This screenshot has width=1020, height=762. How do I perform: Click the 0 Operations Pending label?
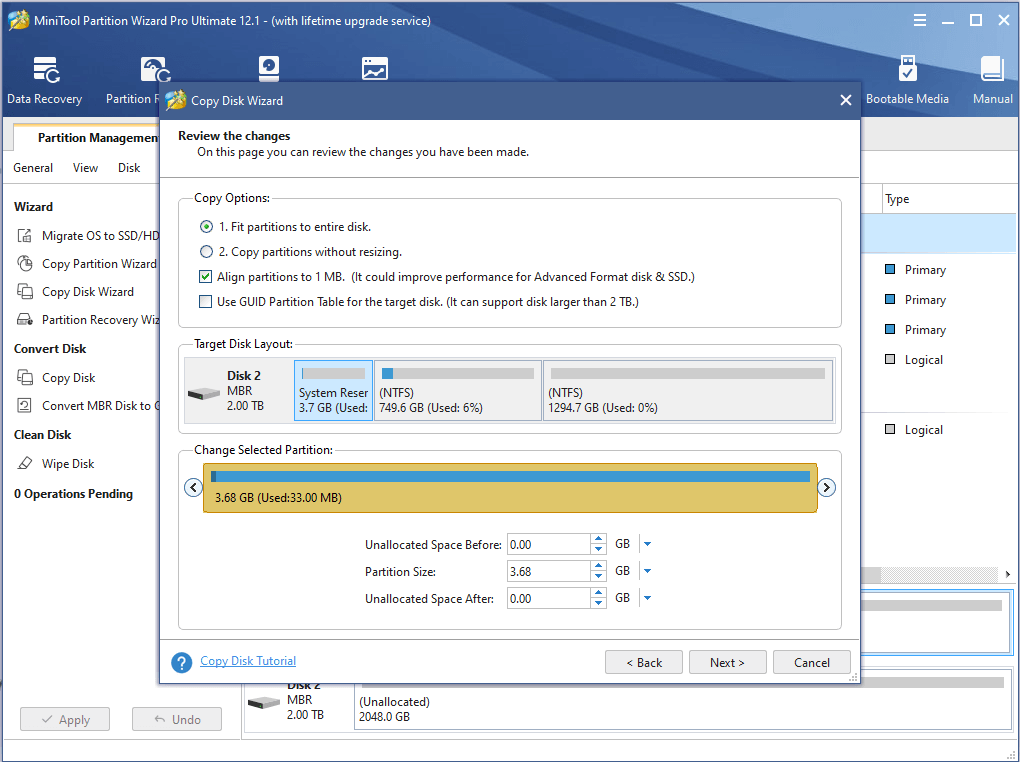73,494
